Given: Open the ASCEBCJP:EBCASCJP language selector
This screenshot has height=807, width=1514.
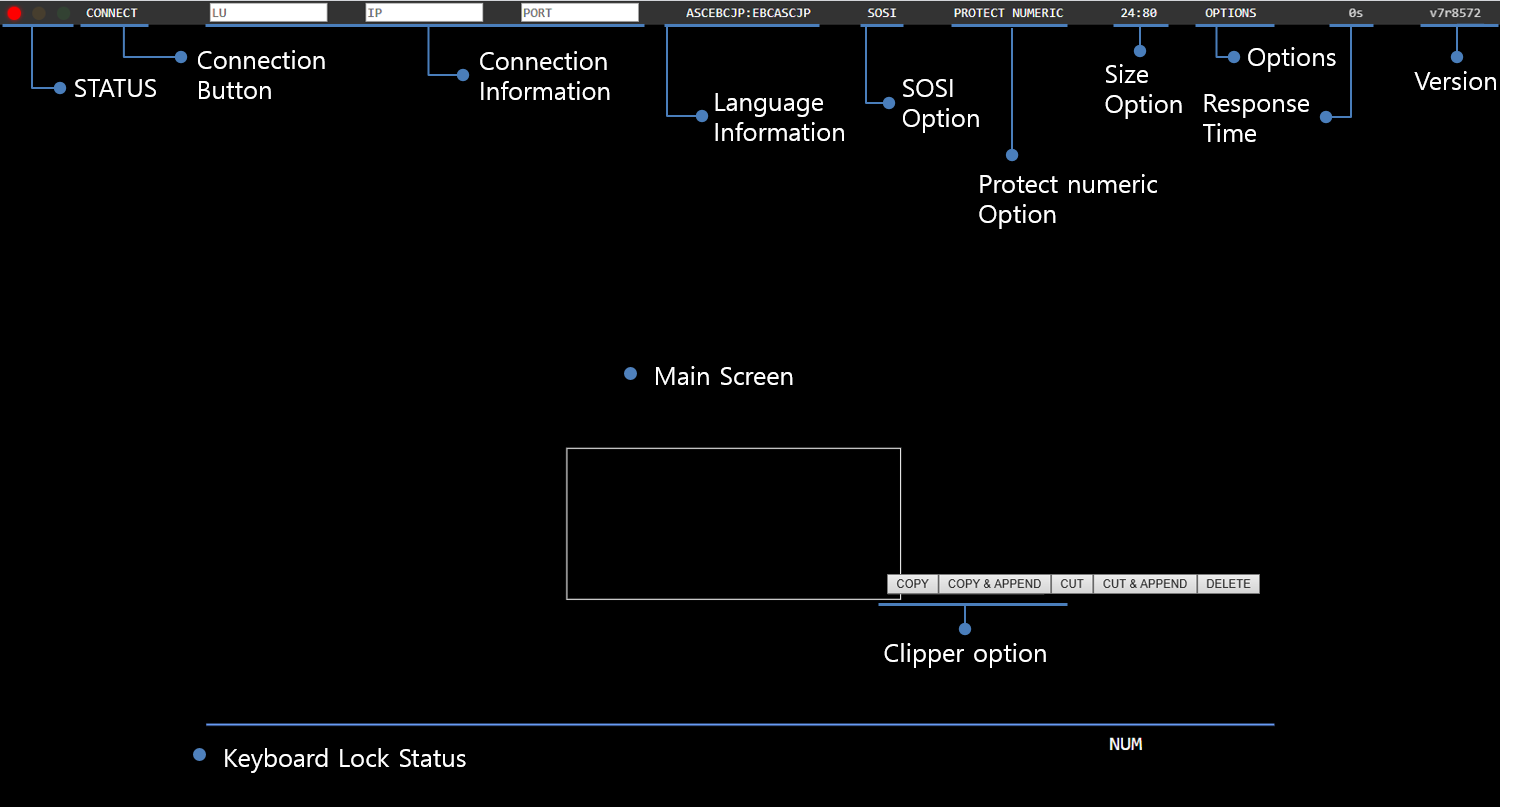Looking at the screenshot, I should click(748, 13).
